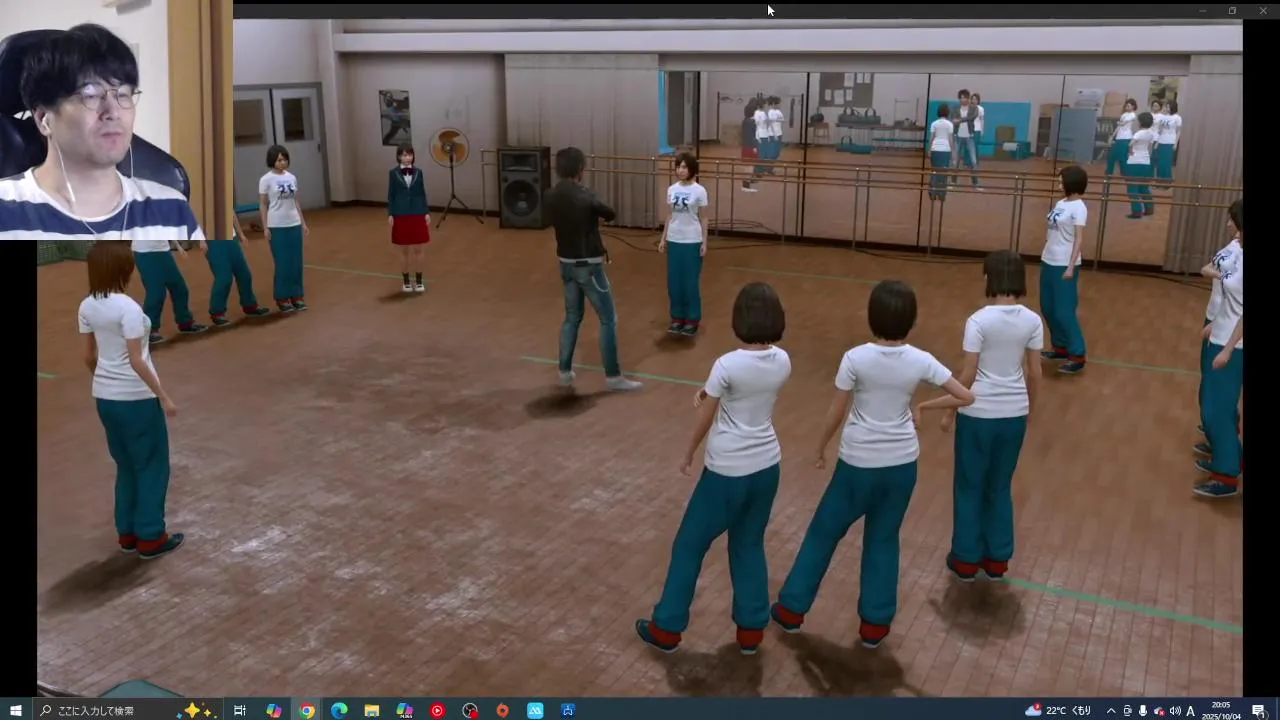
Task: Open OneDrive sync status icon
Action: tap(1159, 710)
